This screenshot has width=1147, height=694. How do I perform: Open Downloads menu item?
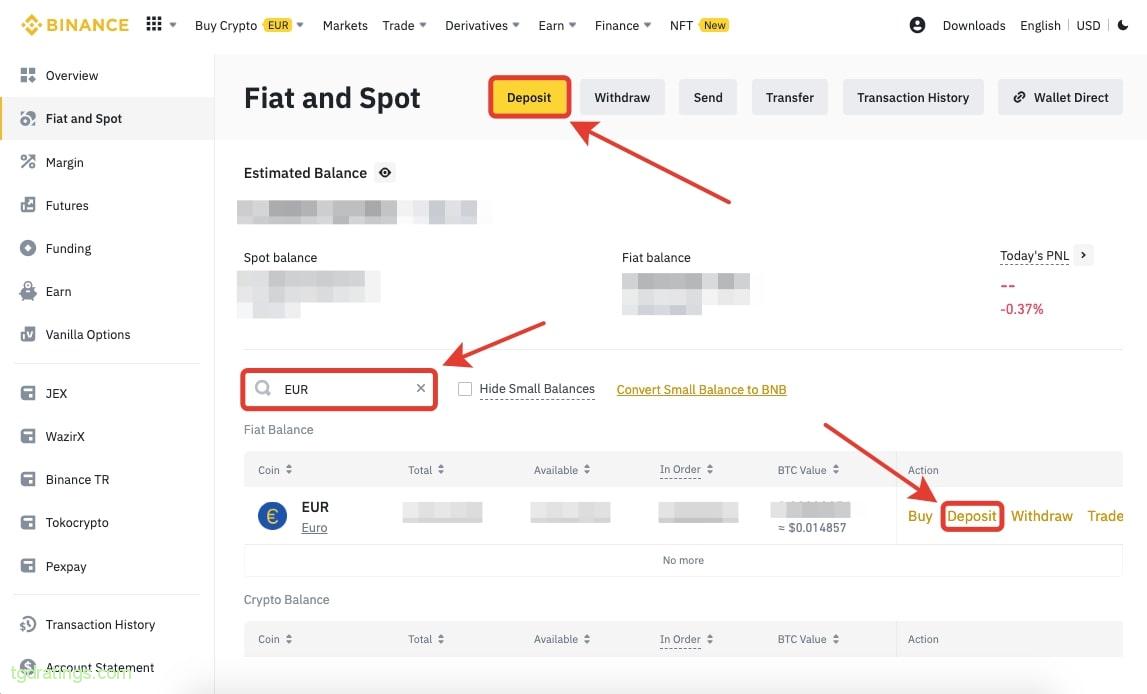tap(974, 25)
